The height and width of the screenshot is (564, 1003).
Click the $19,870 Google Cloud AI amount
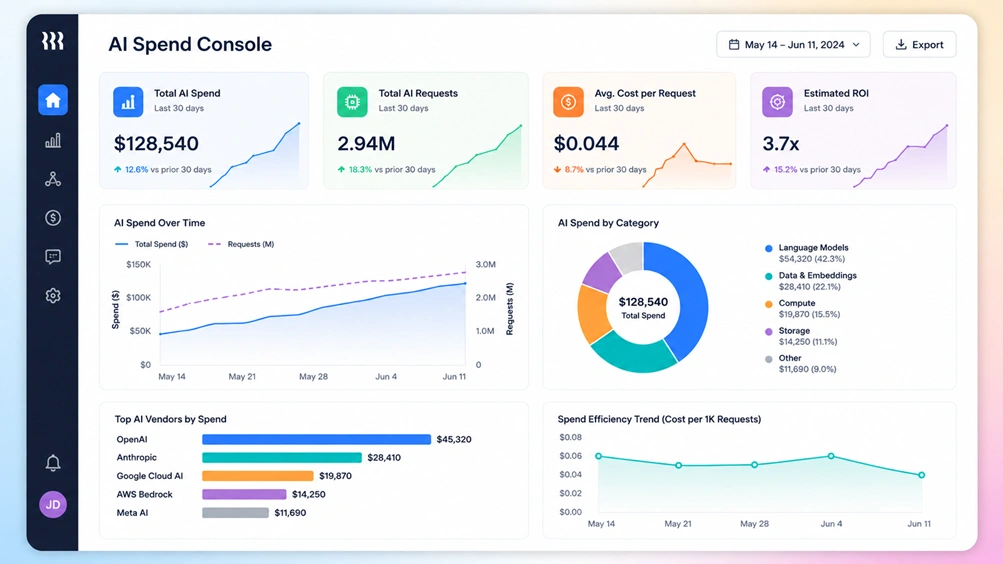click(335, 476)
